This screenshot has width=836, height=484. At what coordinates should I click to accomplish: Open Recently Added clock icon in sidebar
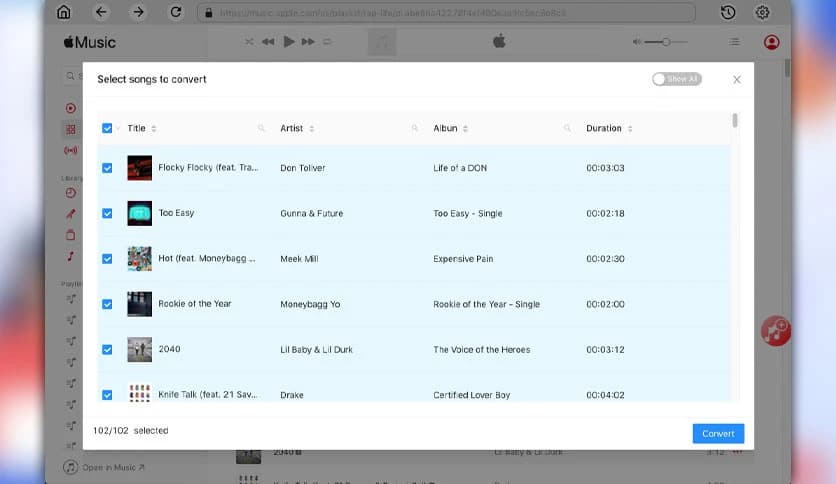tap(70, 193)
